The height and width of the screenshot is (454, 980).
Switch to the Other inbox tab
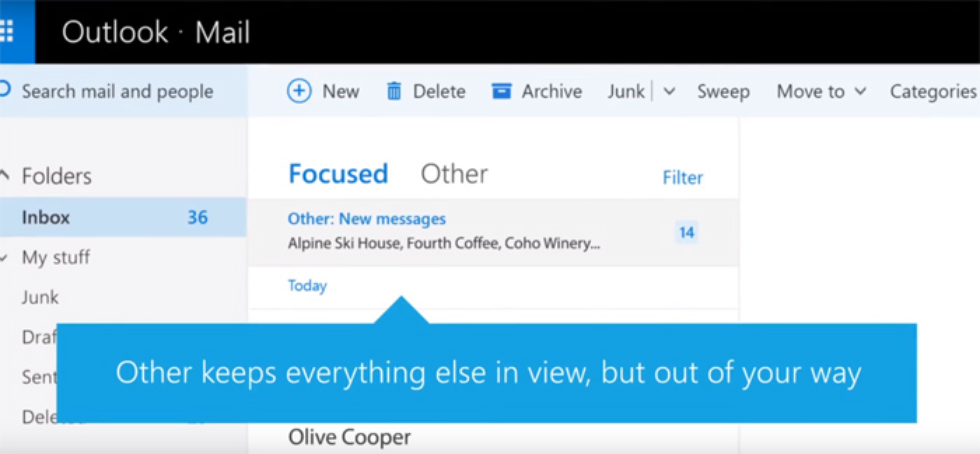click(x=454, y=174)
